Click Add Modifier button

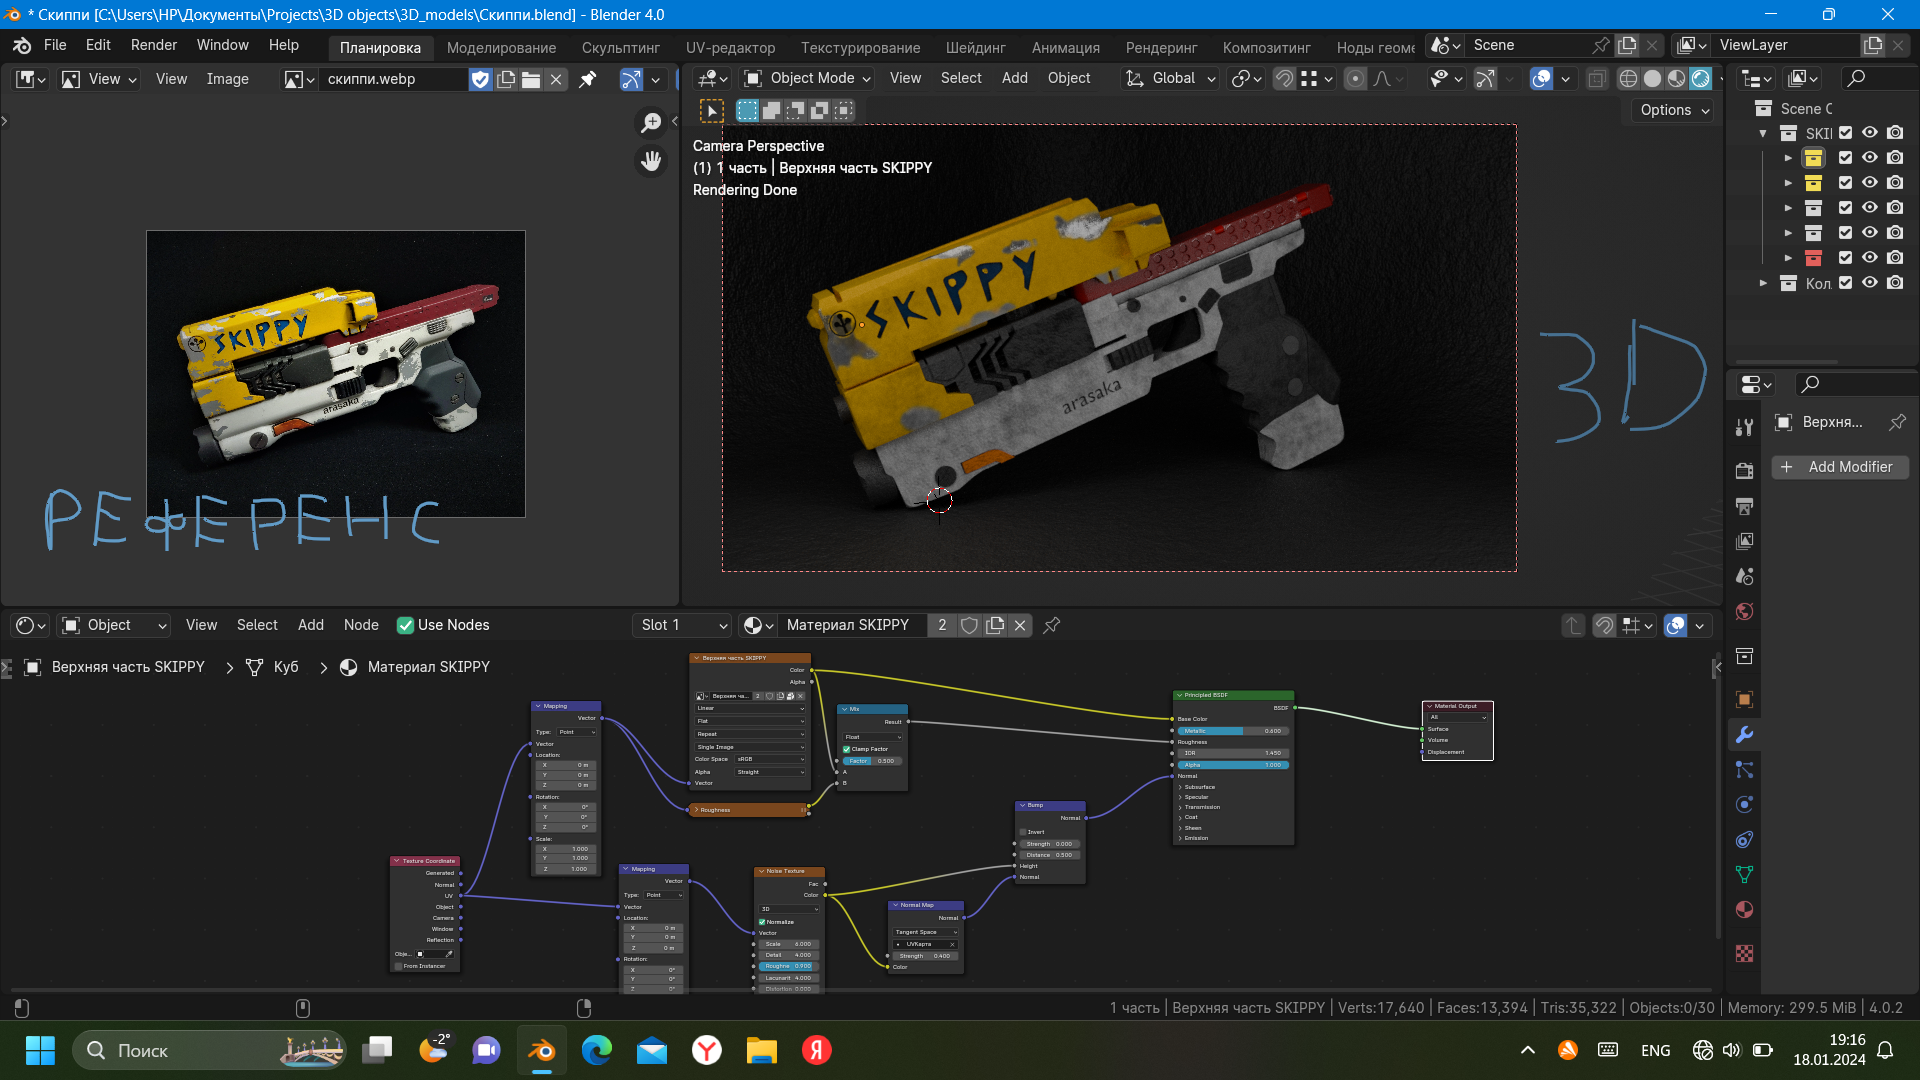tap(1840, 467)
